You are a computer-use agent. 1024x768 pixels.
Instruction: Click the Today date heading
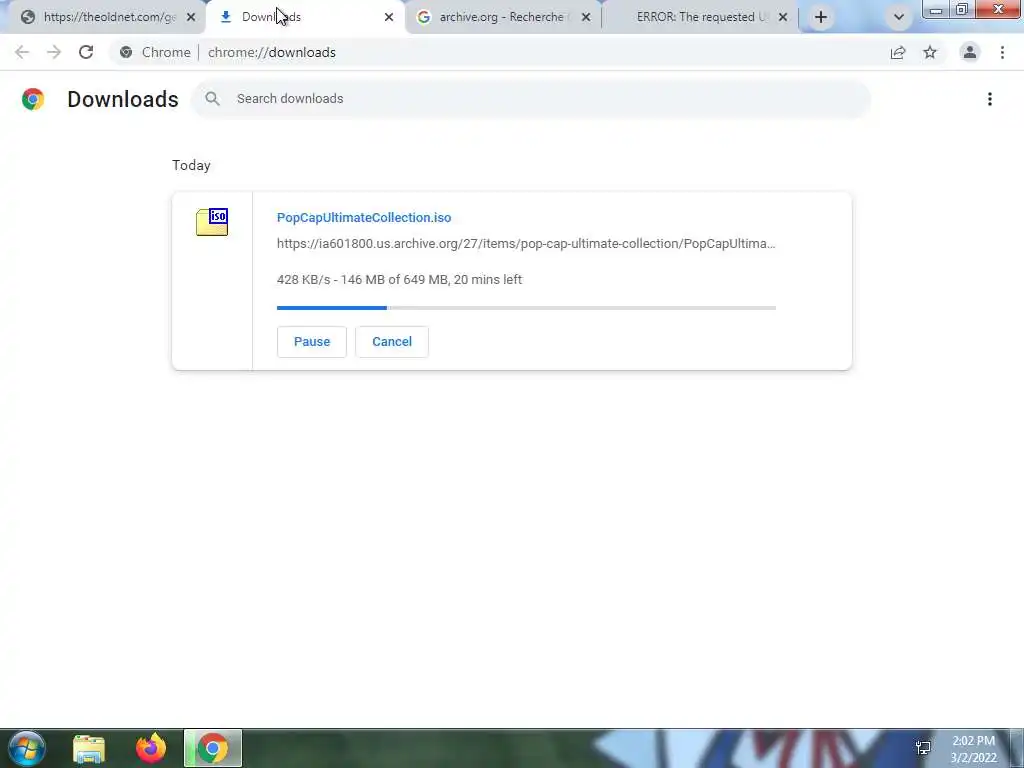click(191, 165)
